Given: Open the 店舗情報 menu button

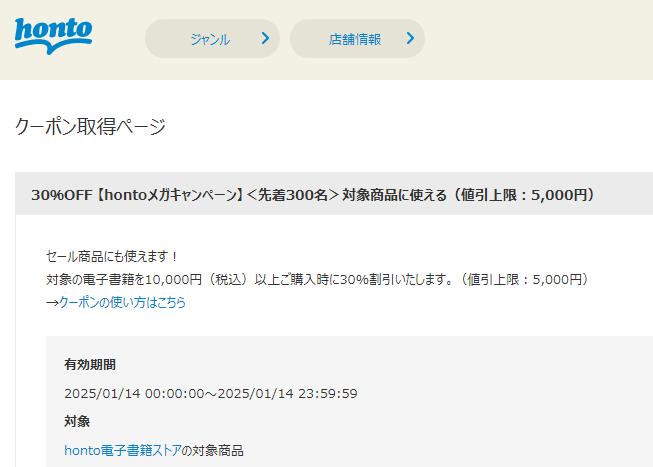Looking at the screenshot, I should 357,39.
